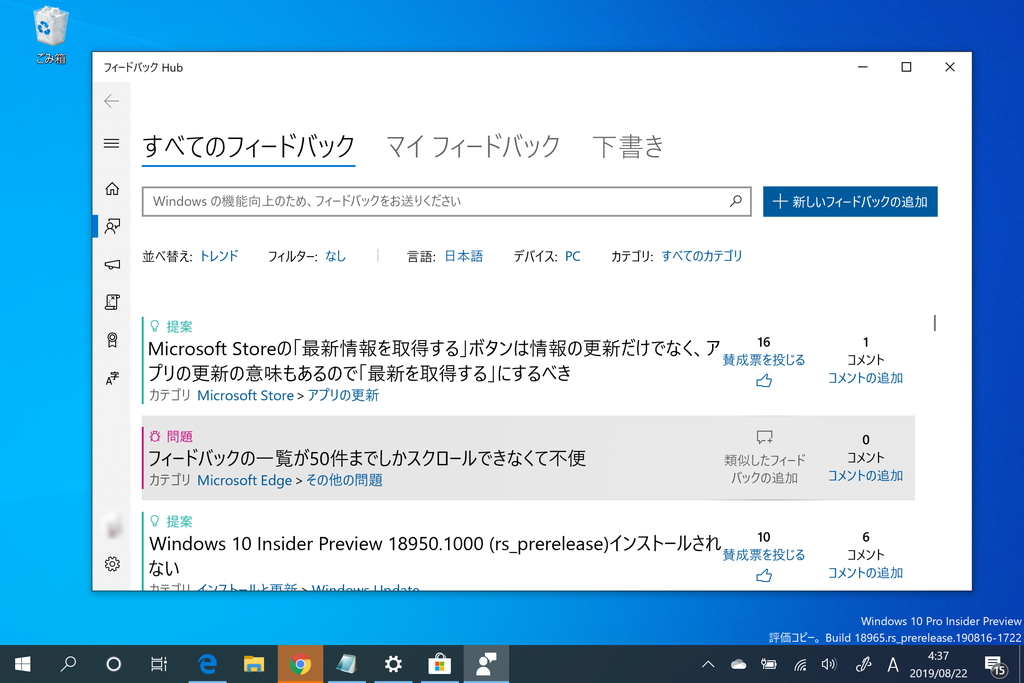1024x683 pixels.
Task: Open the Quests scroll icon in sidebar
Action: pos(111,301)
